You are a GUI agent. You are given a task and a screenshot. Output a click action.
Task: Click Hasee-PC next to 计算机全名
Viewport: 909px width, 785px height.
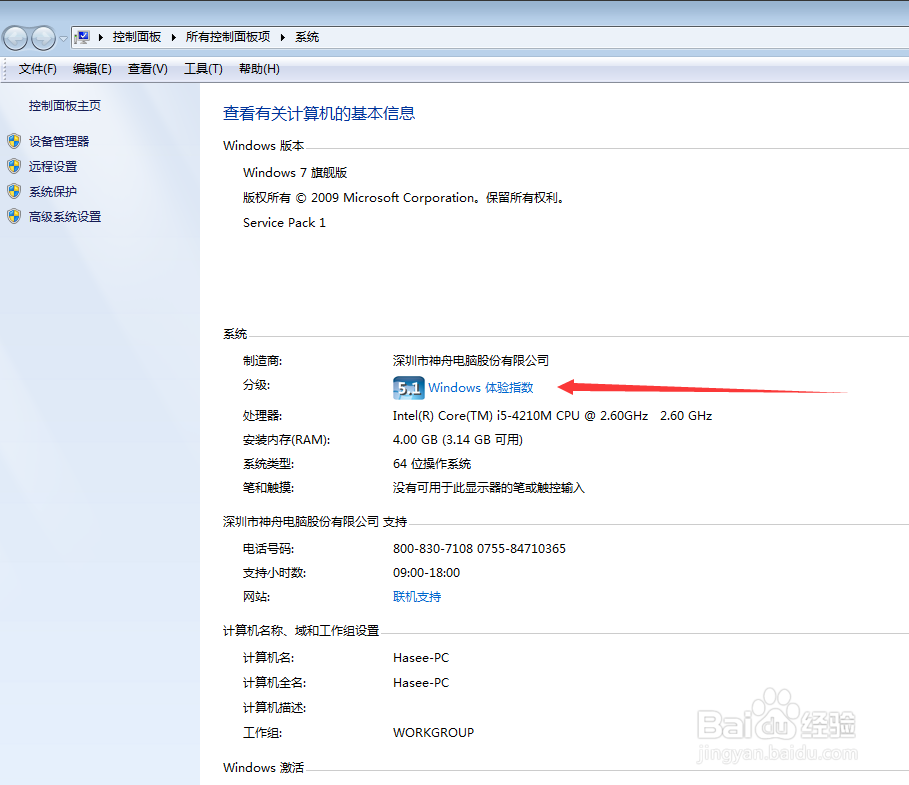tap(421, 683)
